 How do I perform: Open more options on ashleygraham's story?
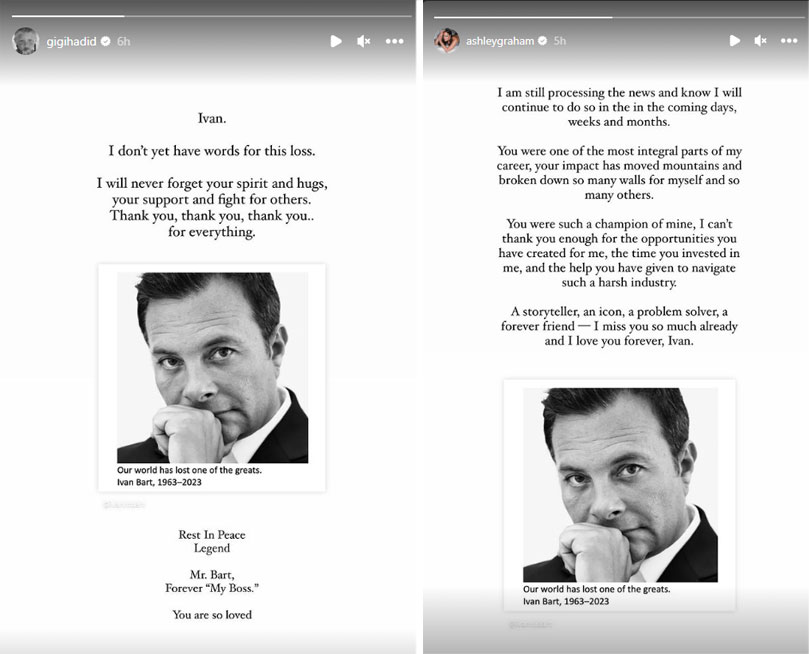click(790, 41)
